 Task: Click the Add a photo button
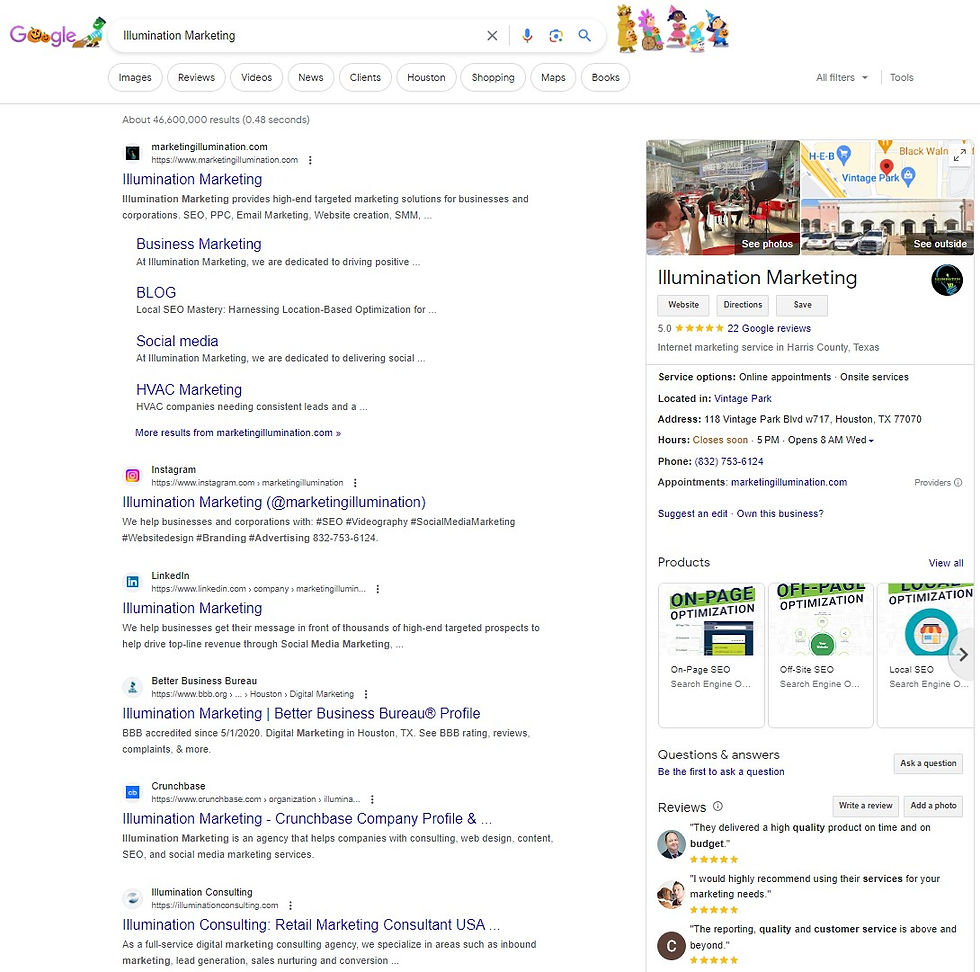coord(933,806)
